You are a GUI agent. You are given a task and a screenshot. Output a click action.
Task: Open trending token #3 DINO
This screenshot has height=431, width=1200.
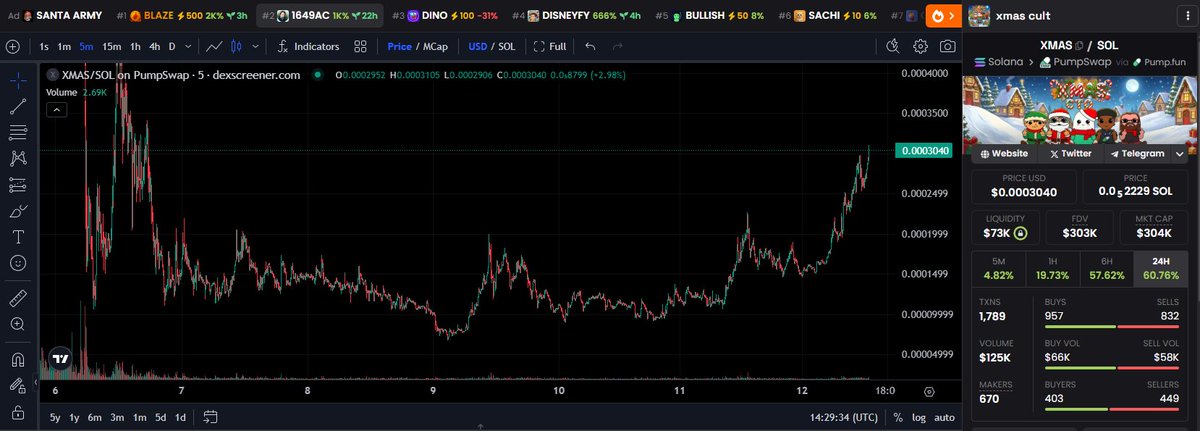point(446,16)
